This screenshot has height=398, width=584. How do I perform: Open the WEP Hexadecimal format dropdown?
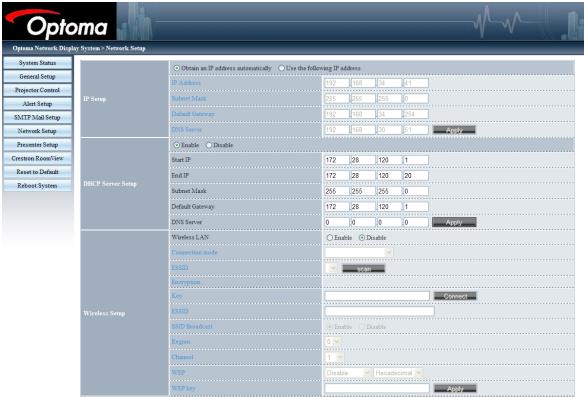pyautogui.click(x=398, y=373)
